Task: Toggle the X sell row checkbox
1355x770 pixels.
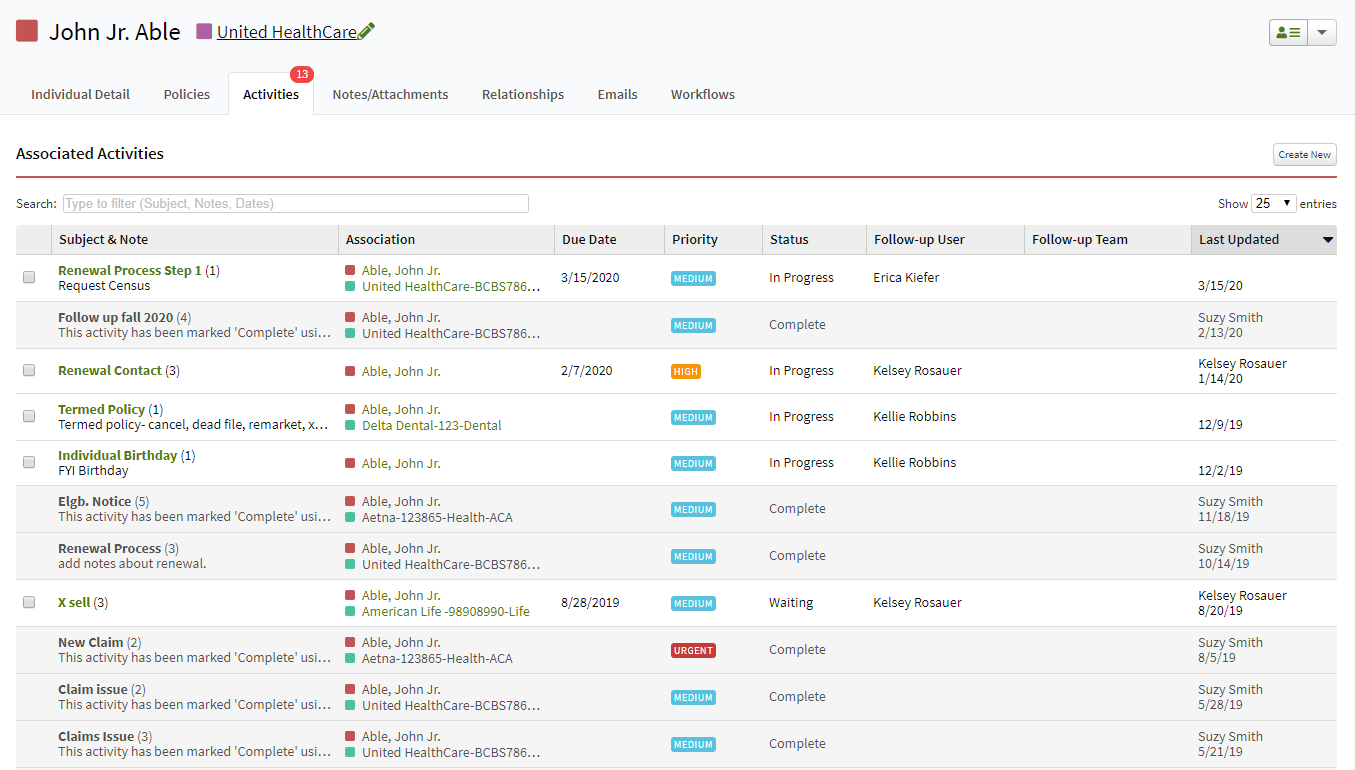Action: point(29,602)
